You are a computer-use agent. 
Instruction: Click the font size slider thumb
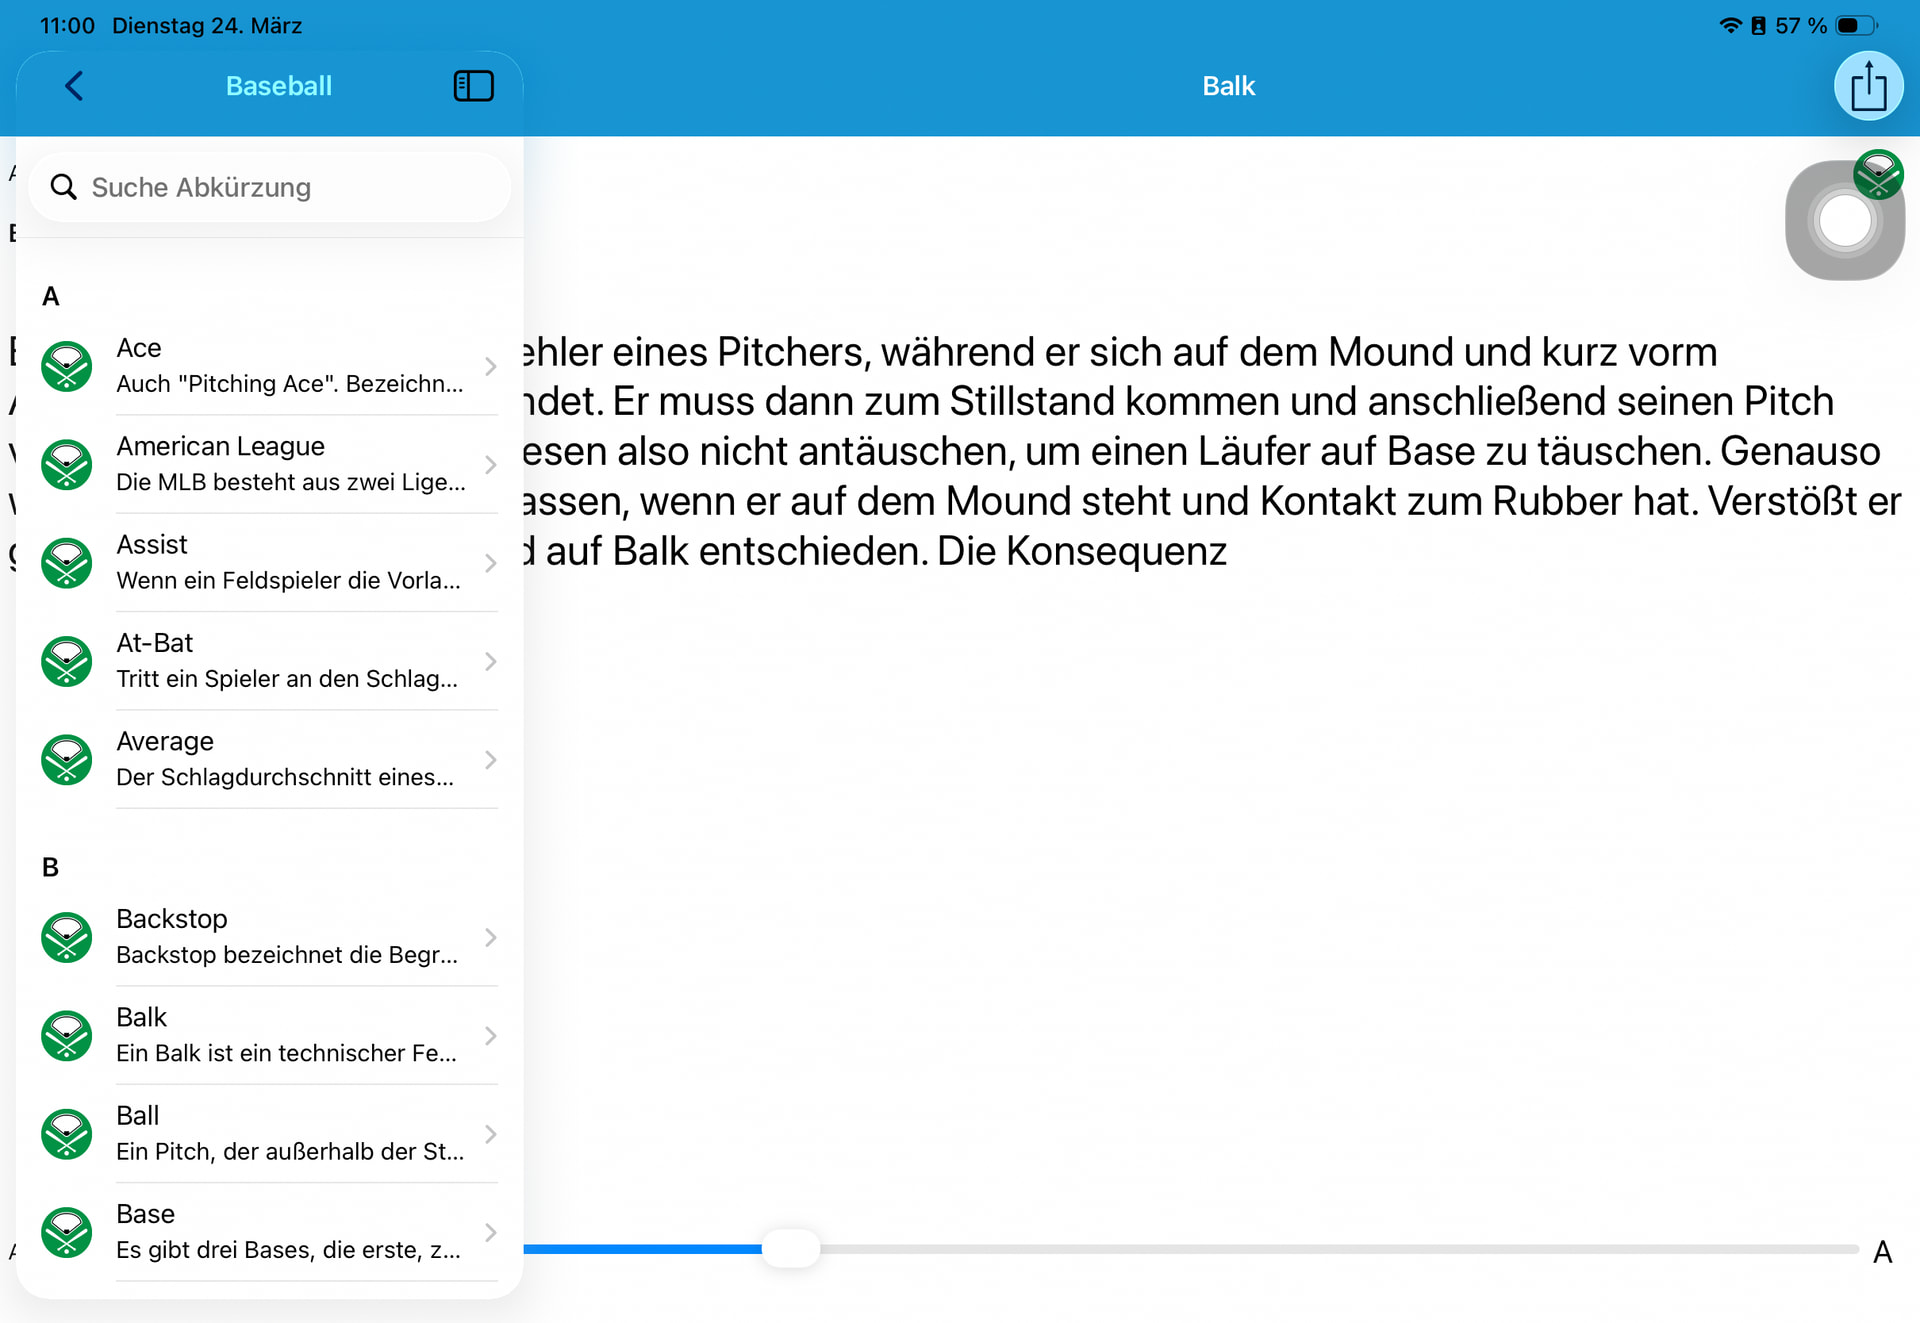click(x=790, y=1248)
